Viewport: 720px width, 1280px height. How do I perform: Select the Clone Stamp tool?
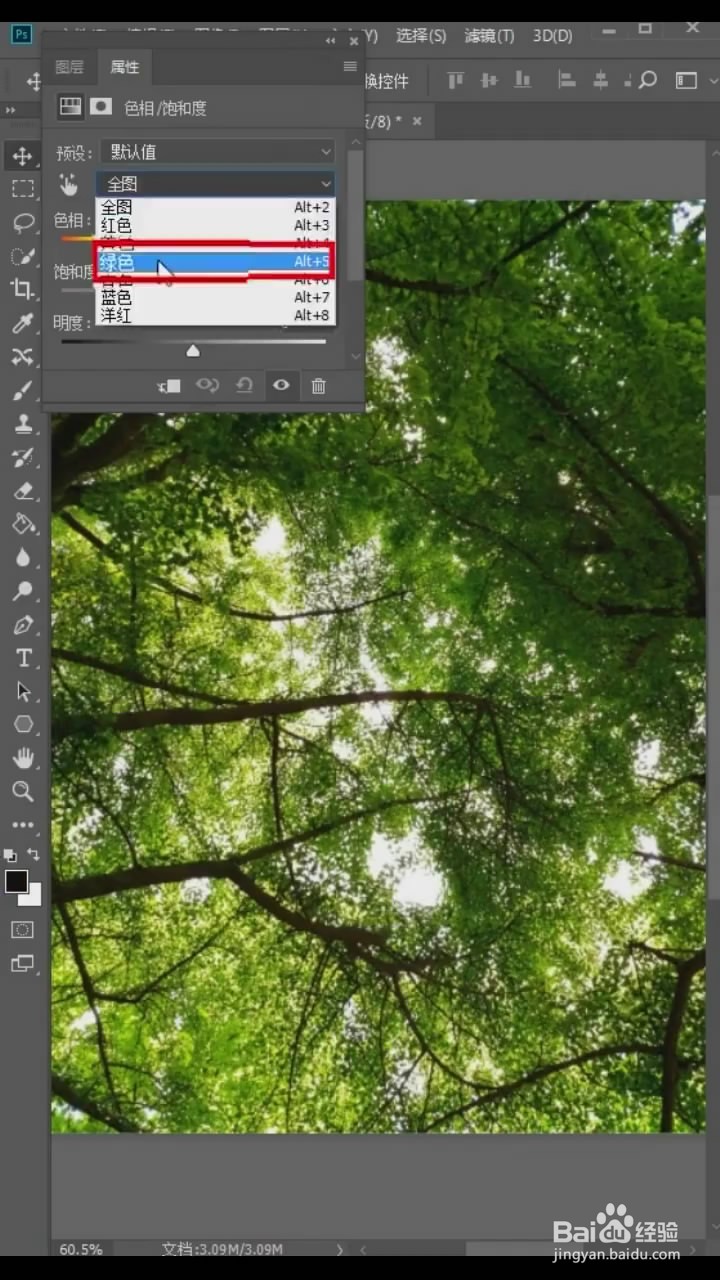(21, 424)
